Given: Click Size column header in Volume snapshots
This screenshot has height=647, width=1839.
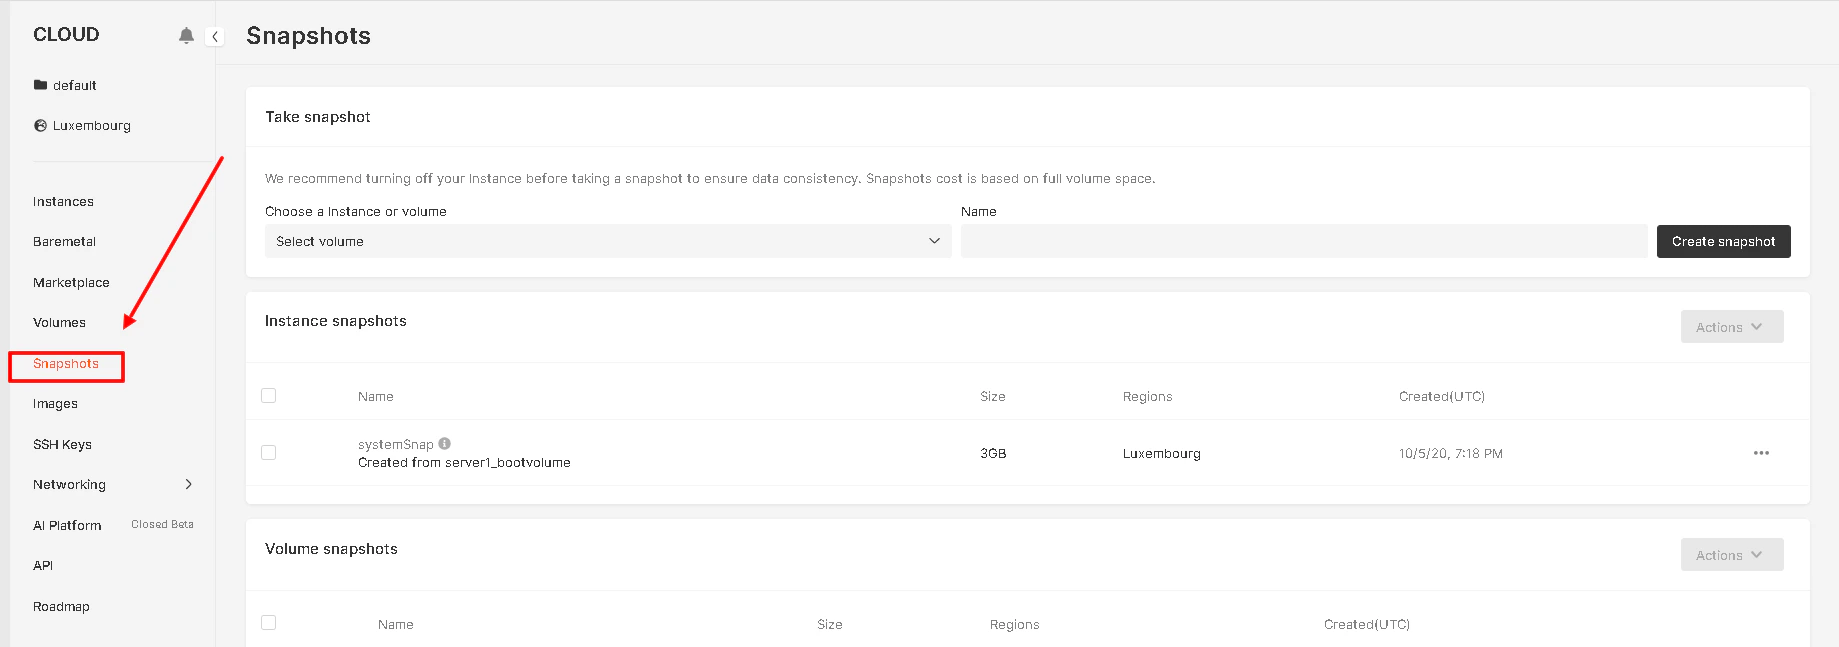Looking at the screenshot, I should coord(830,624).
